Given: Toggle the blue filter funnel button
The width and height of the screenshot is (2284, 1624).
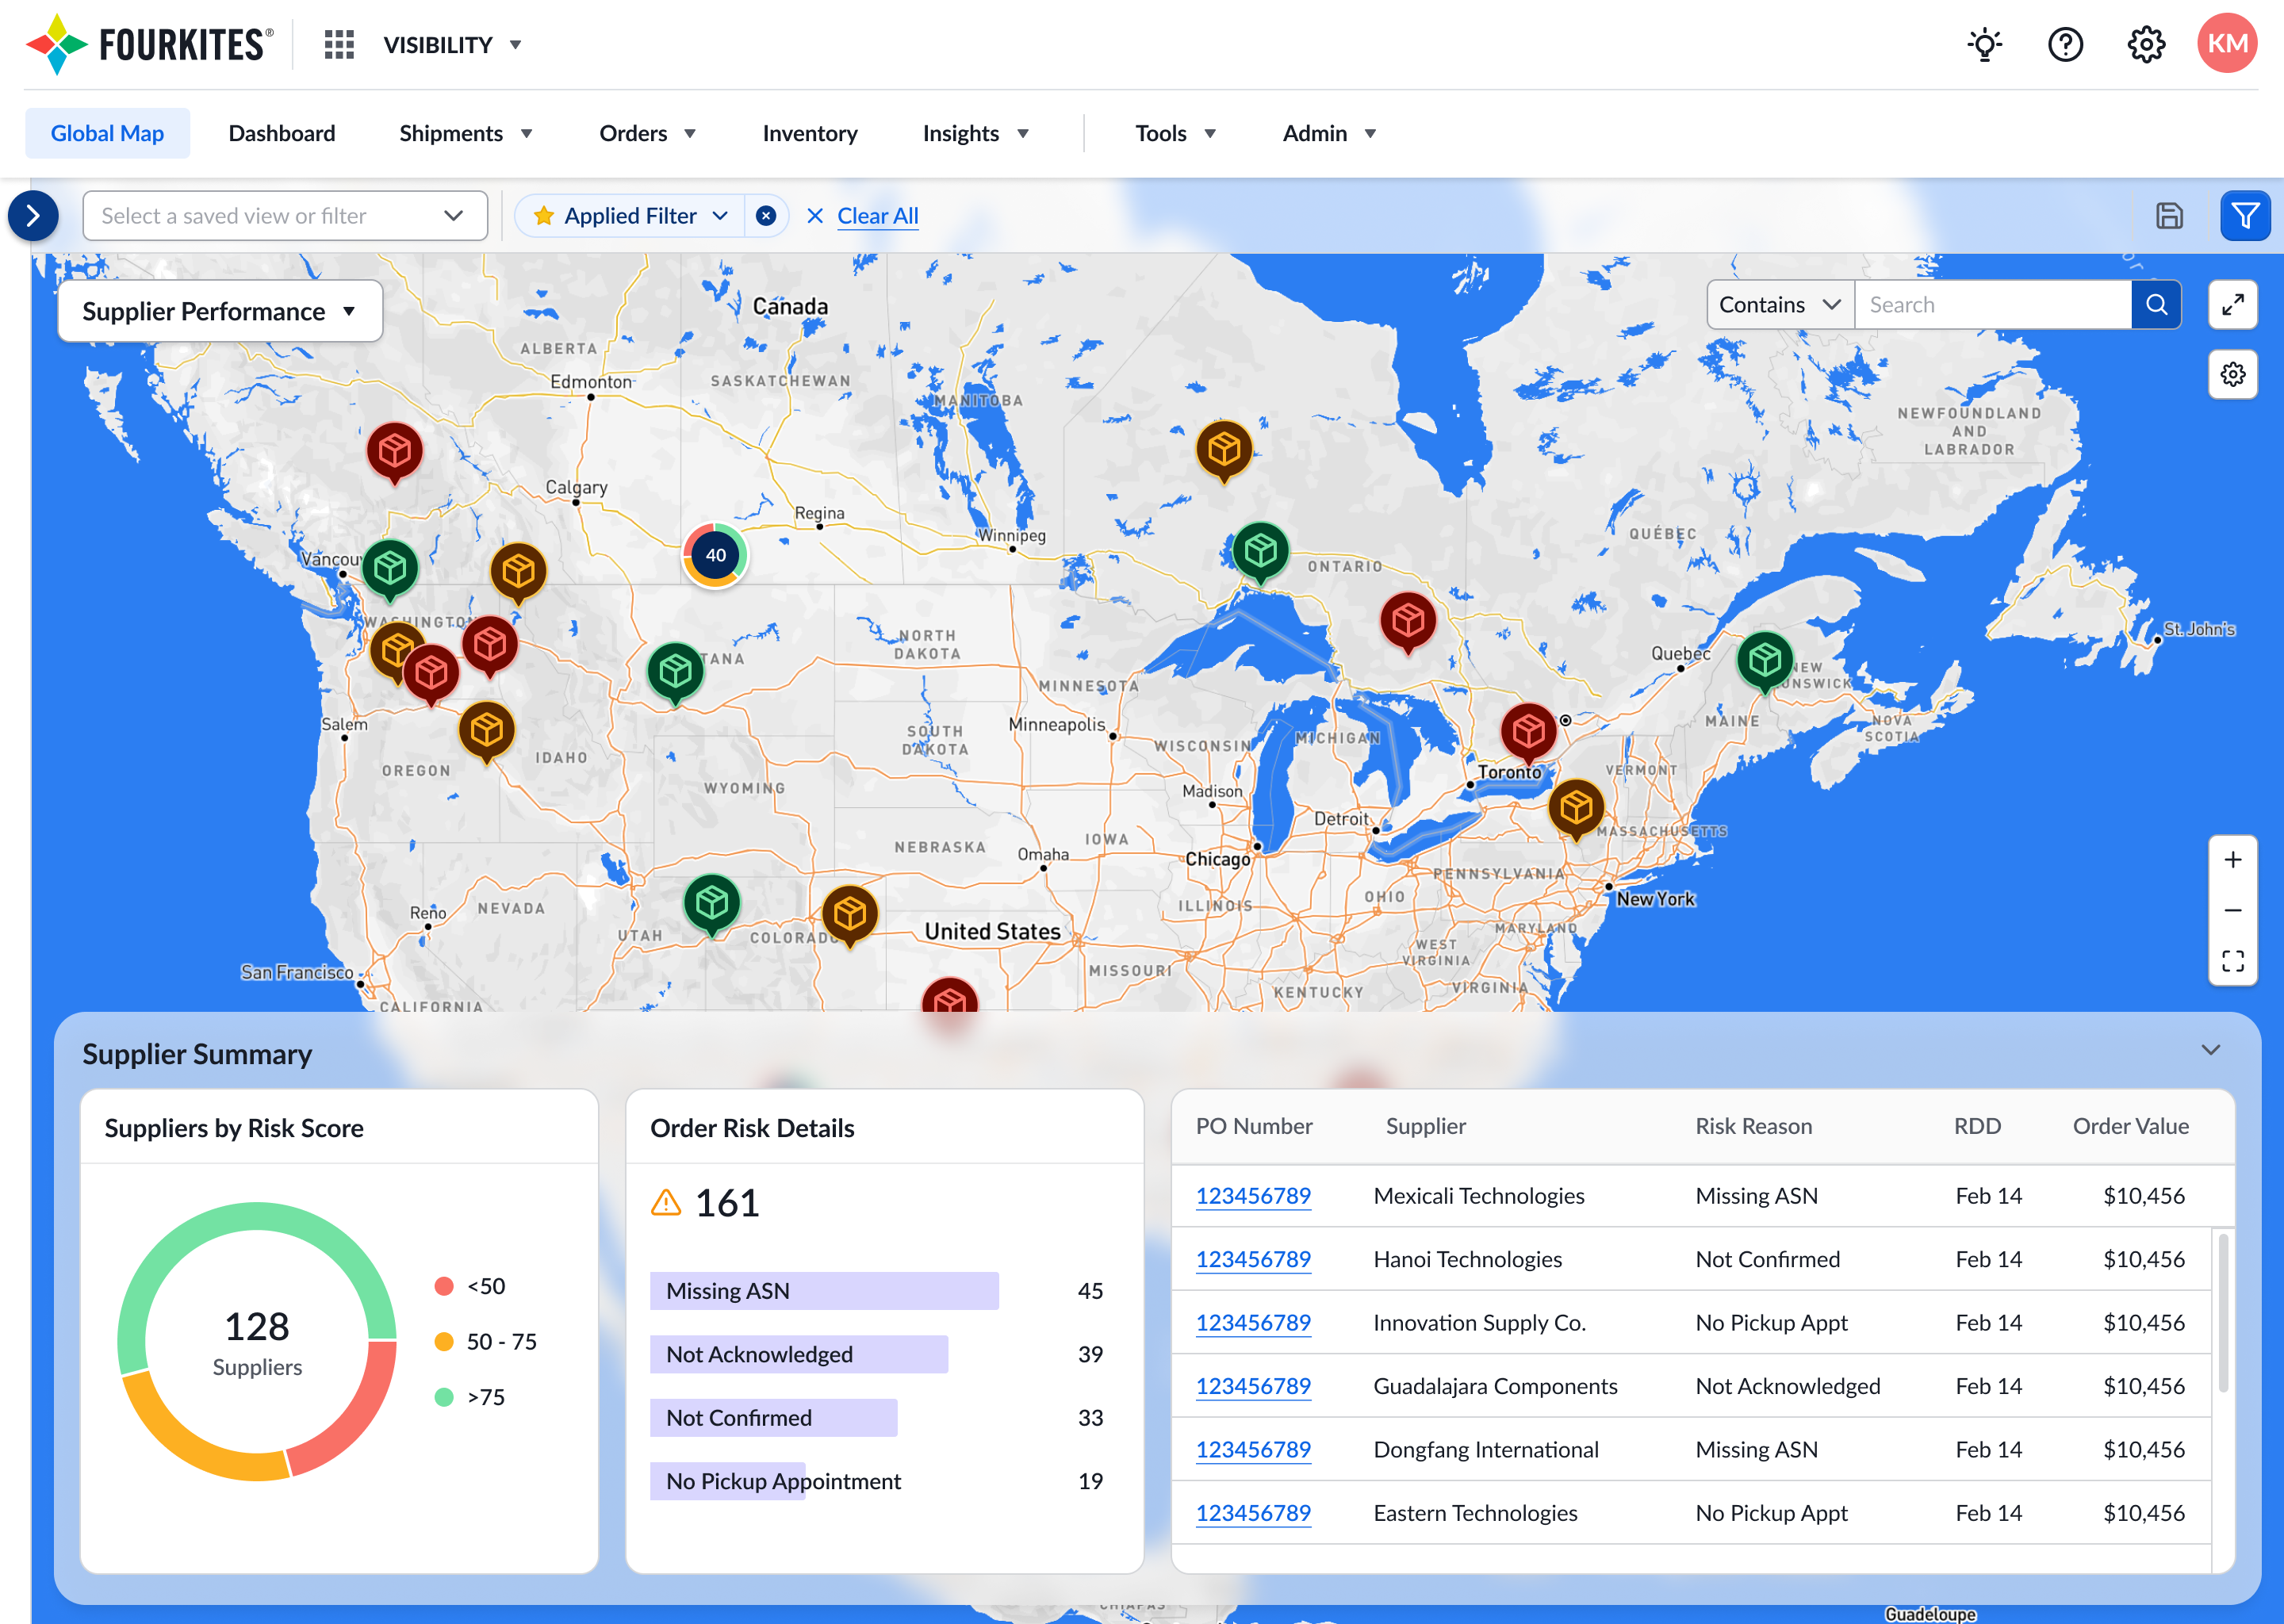Looking at the screenshot, I should point(2245,216).
